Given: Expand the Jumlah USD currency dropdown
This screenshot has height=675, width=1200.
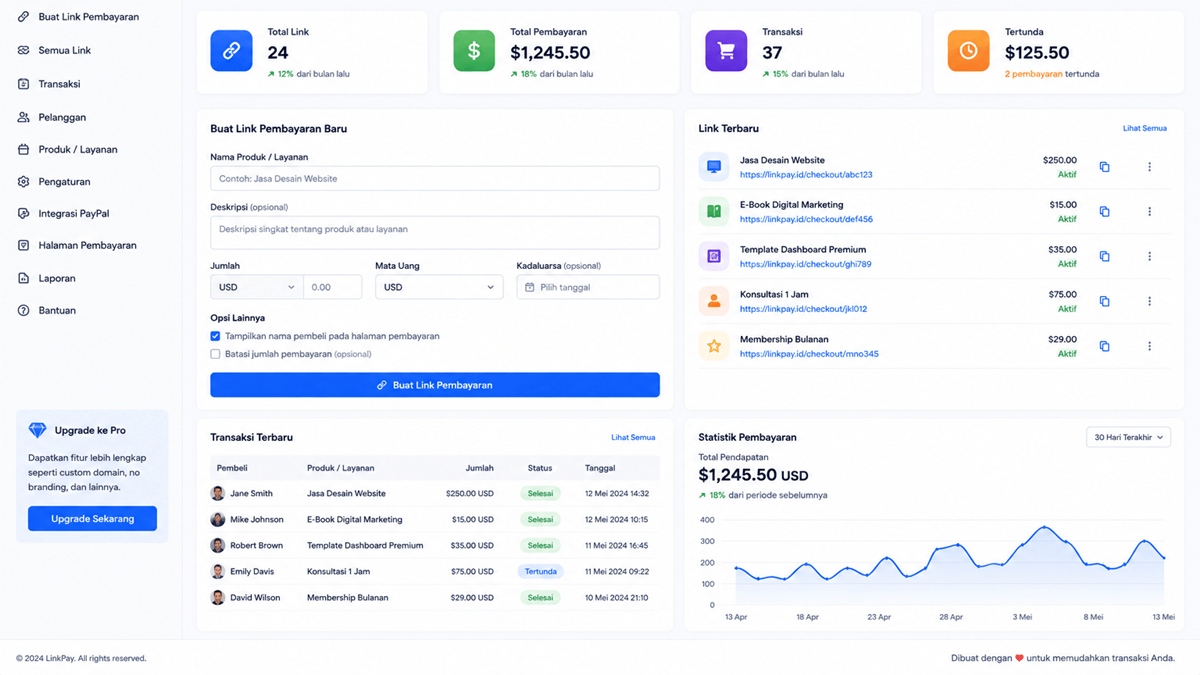Looking at the screenshot, I should pos(256,287).
